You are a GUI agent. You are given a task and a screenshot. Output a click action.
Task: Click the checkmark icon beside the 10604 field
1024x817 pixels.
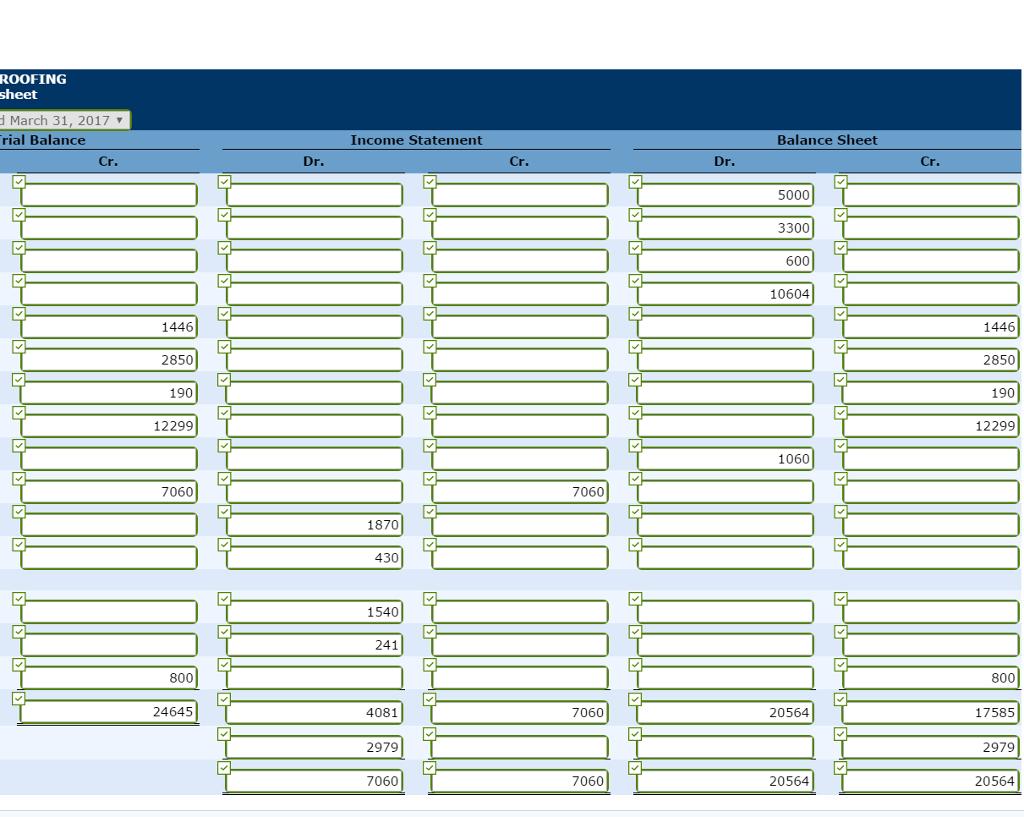click(635, 281)
